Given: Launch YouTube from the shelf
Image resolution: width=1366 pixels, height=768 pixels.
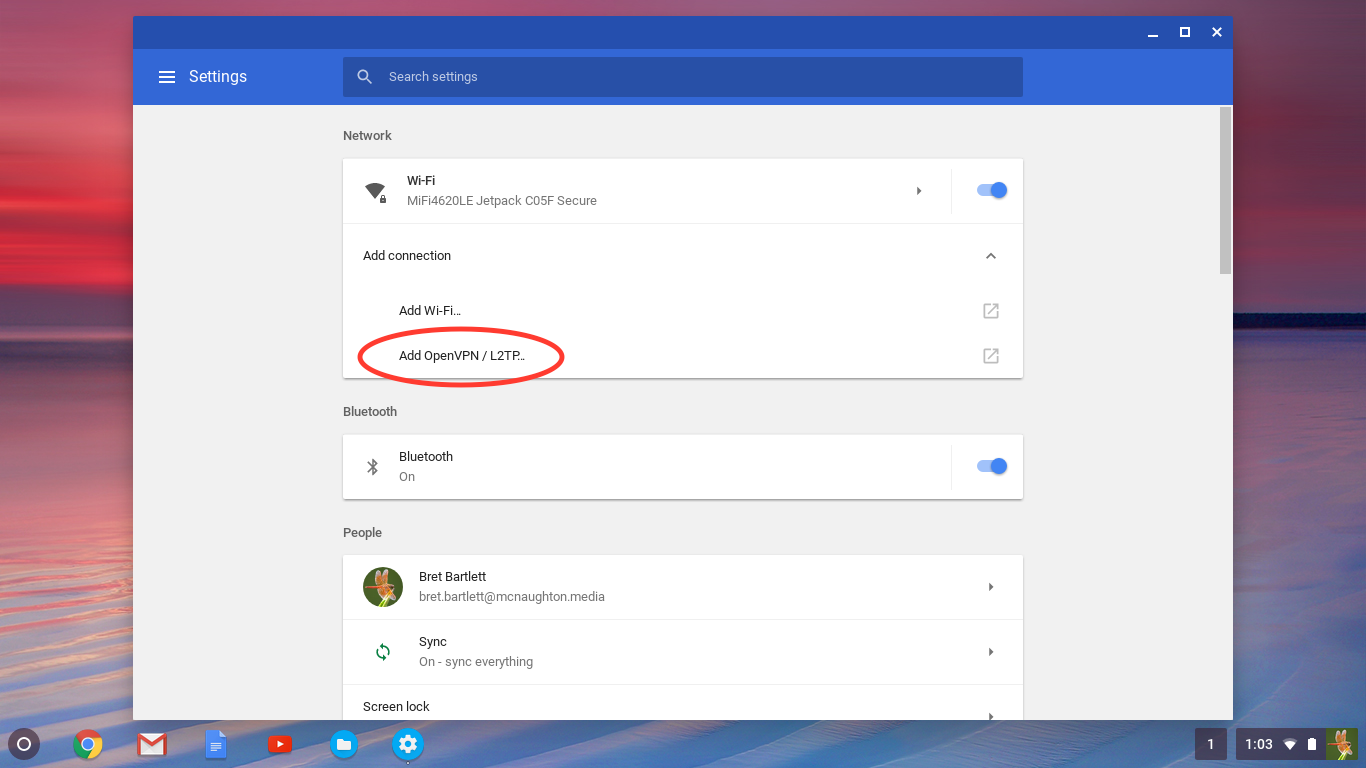Looking at the screenshot, I should coord(280,744).
